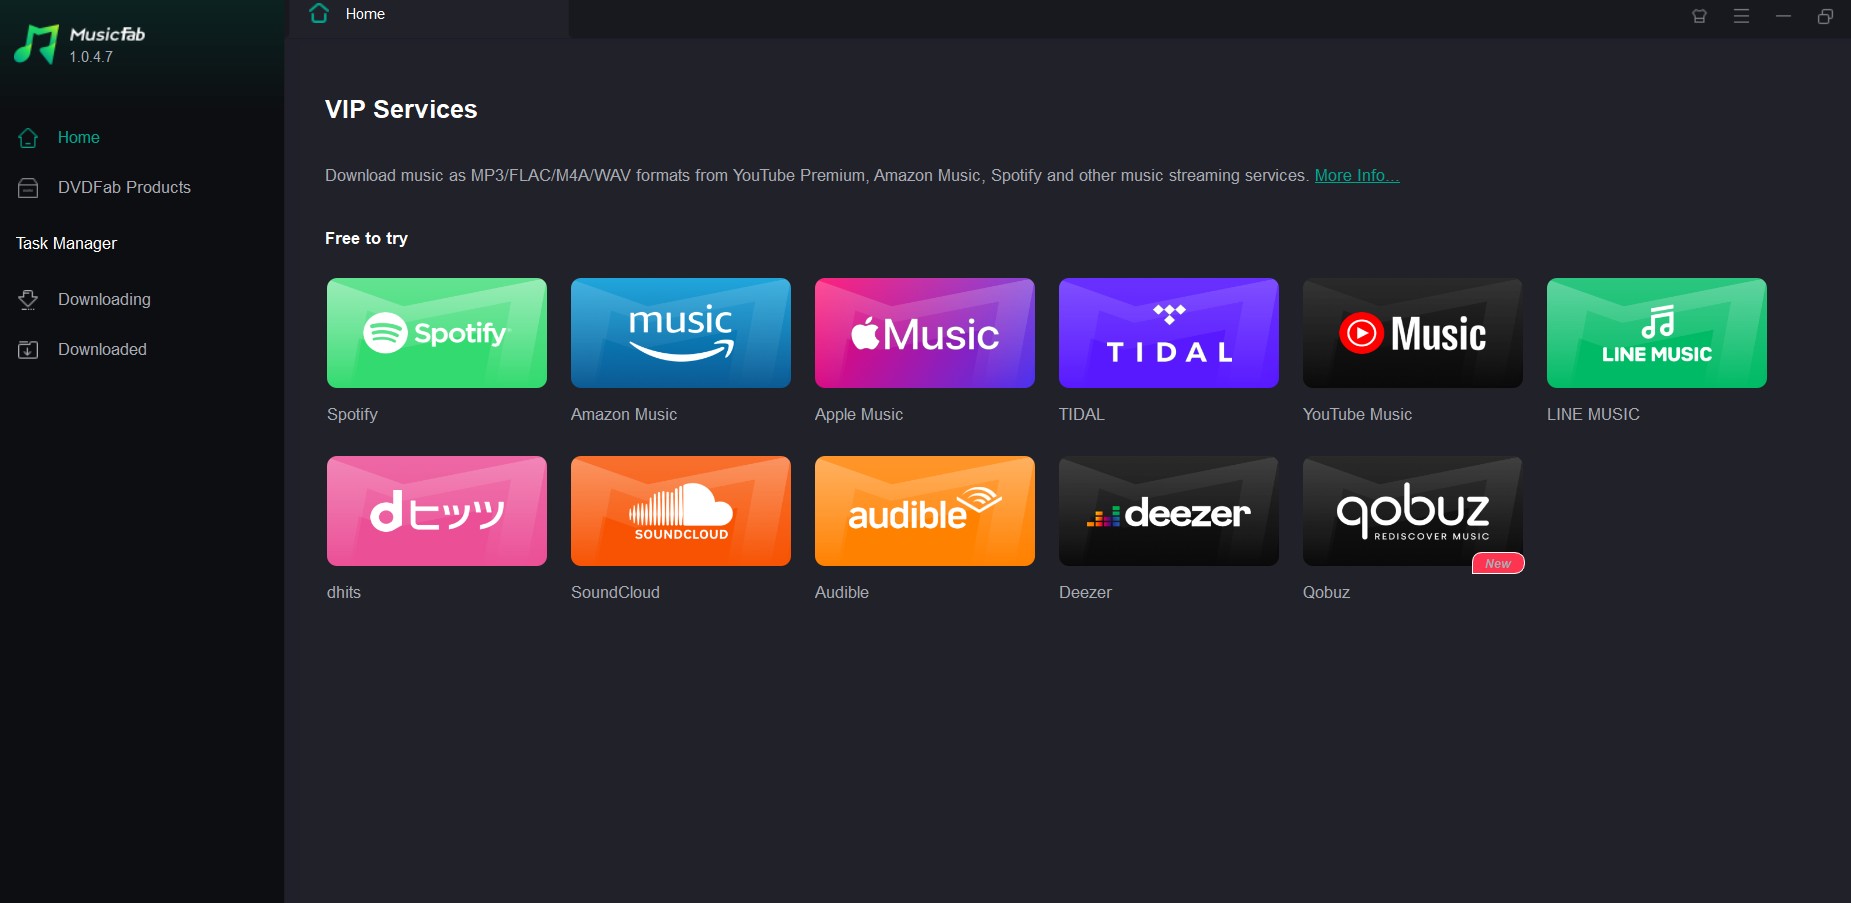1851x903 pixels.
Task: Click the YouTube Music label text
Action: click(x=1357, y=415)
